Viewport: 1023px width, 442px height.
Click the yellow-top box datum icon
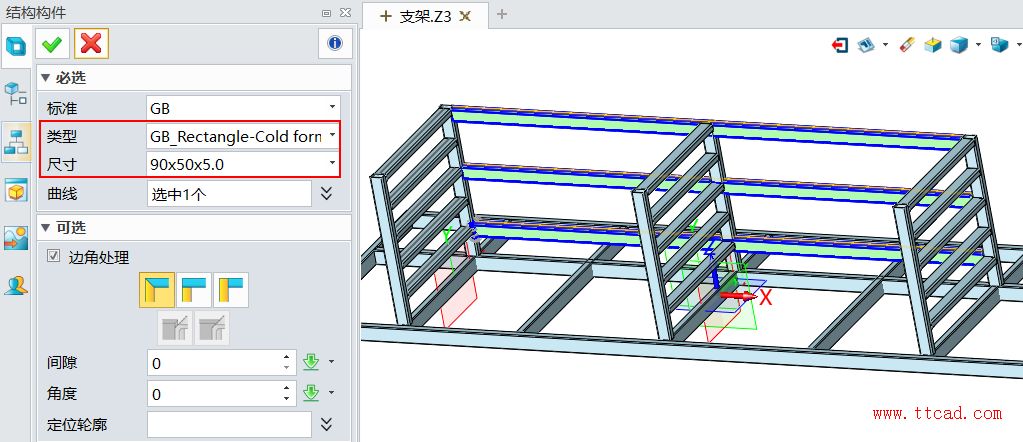coord(933,44)
